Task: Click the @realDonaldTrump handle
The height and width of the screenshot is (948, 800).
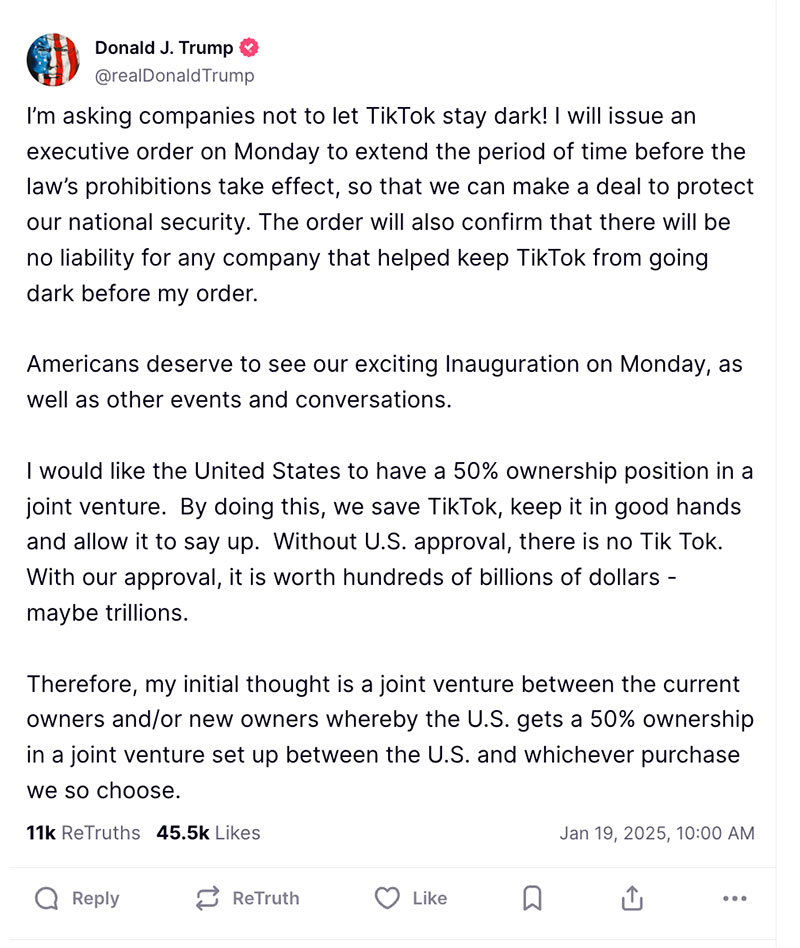Action: coord(174,75)
